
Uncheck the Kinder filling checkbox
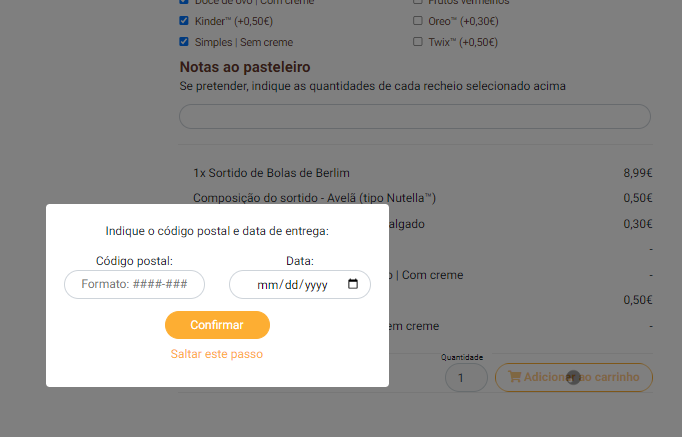point(184,20)
